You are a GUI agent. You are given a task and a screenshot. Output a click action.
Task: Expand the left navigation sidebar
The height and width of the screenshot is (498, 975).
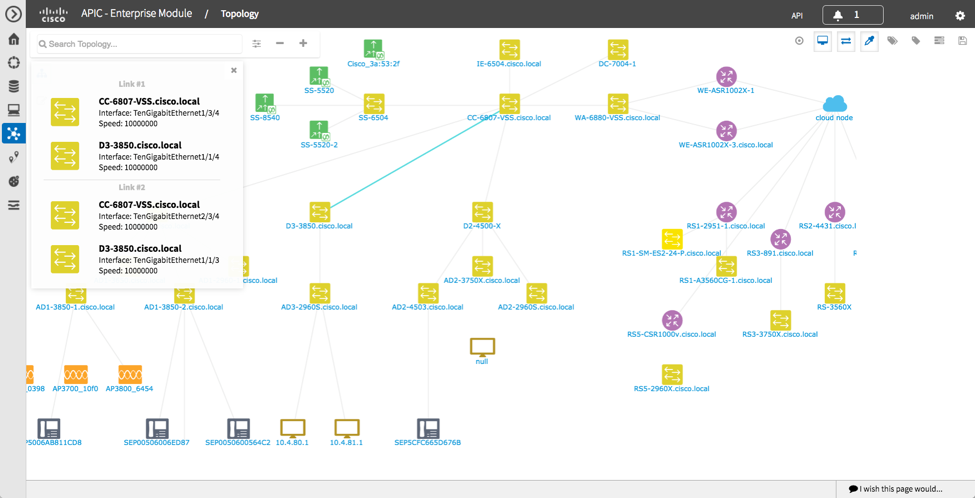(13, 14)
